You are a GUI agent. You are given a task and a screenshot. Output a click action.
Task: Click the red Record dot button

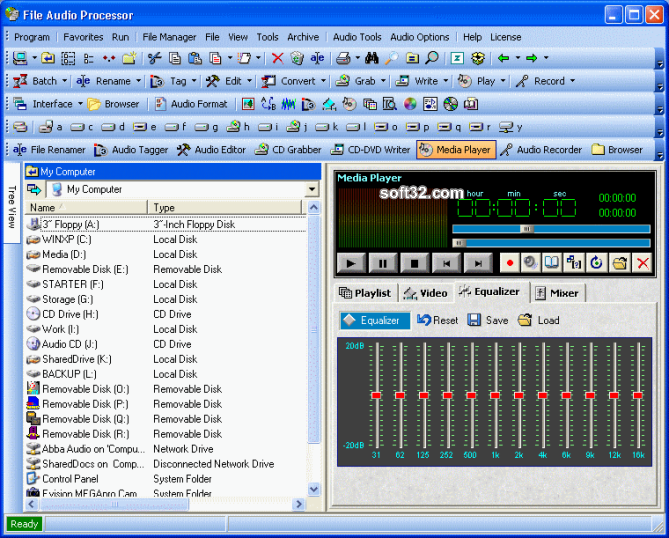point(509,263)
